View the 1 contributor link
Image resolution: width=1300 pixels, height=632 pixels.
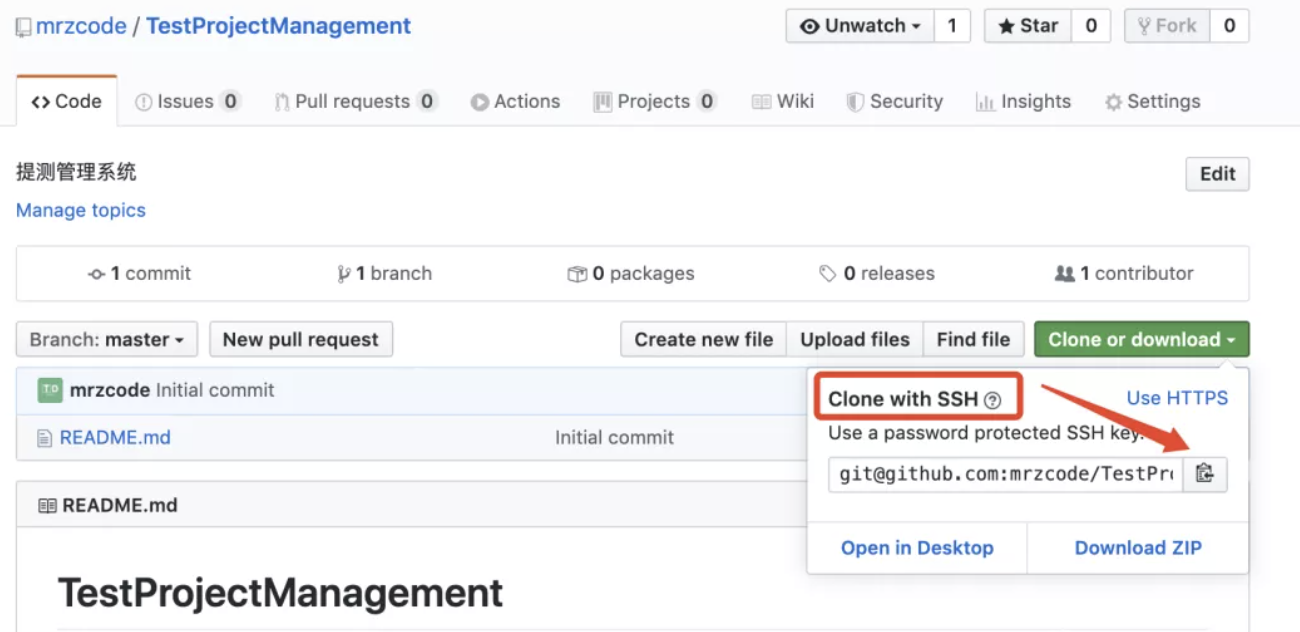click(1124, 273)
